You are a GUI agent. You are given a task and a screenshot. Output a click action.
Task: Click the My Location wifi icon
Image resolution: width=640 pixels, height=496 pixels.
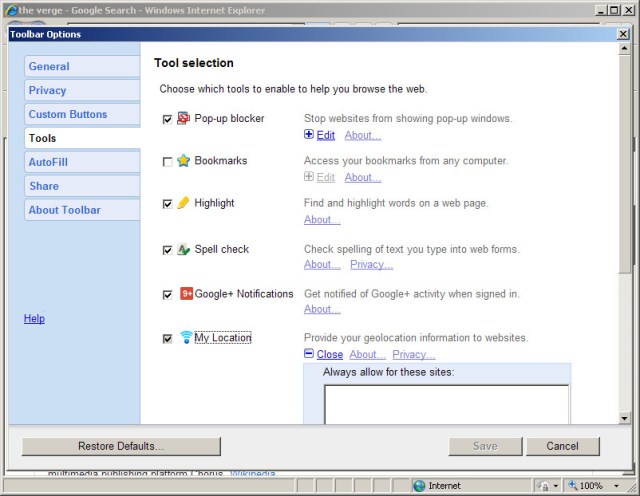pos(186,337)
